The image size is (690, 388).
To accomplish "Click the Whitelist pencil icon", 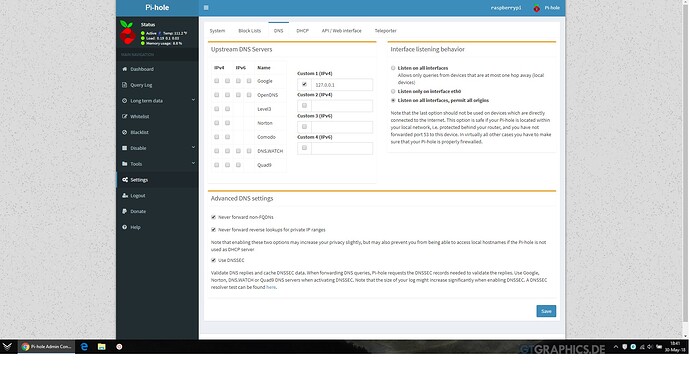I will coord(125,117).
